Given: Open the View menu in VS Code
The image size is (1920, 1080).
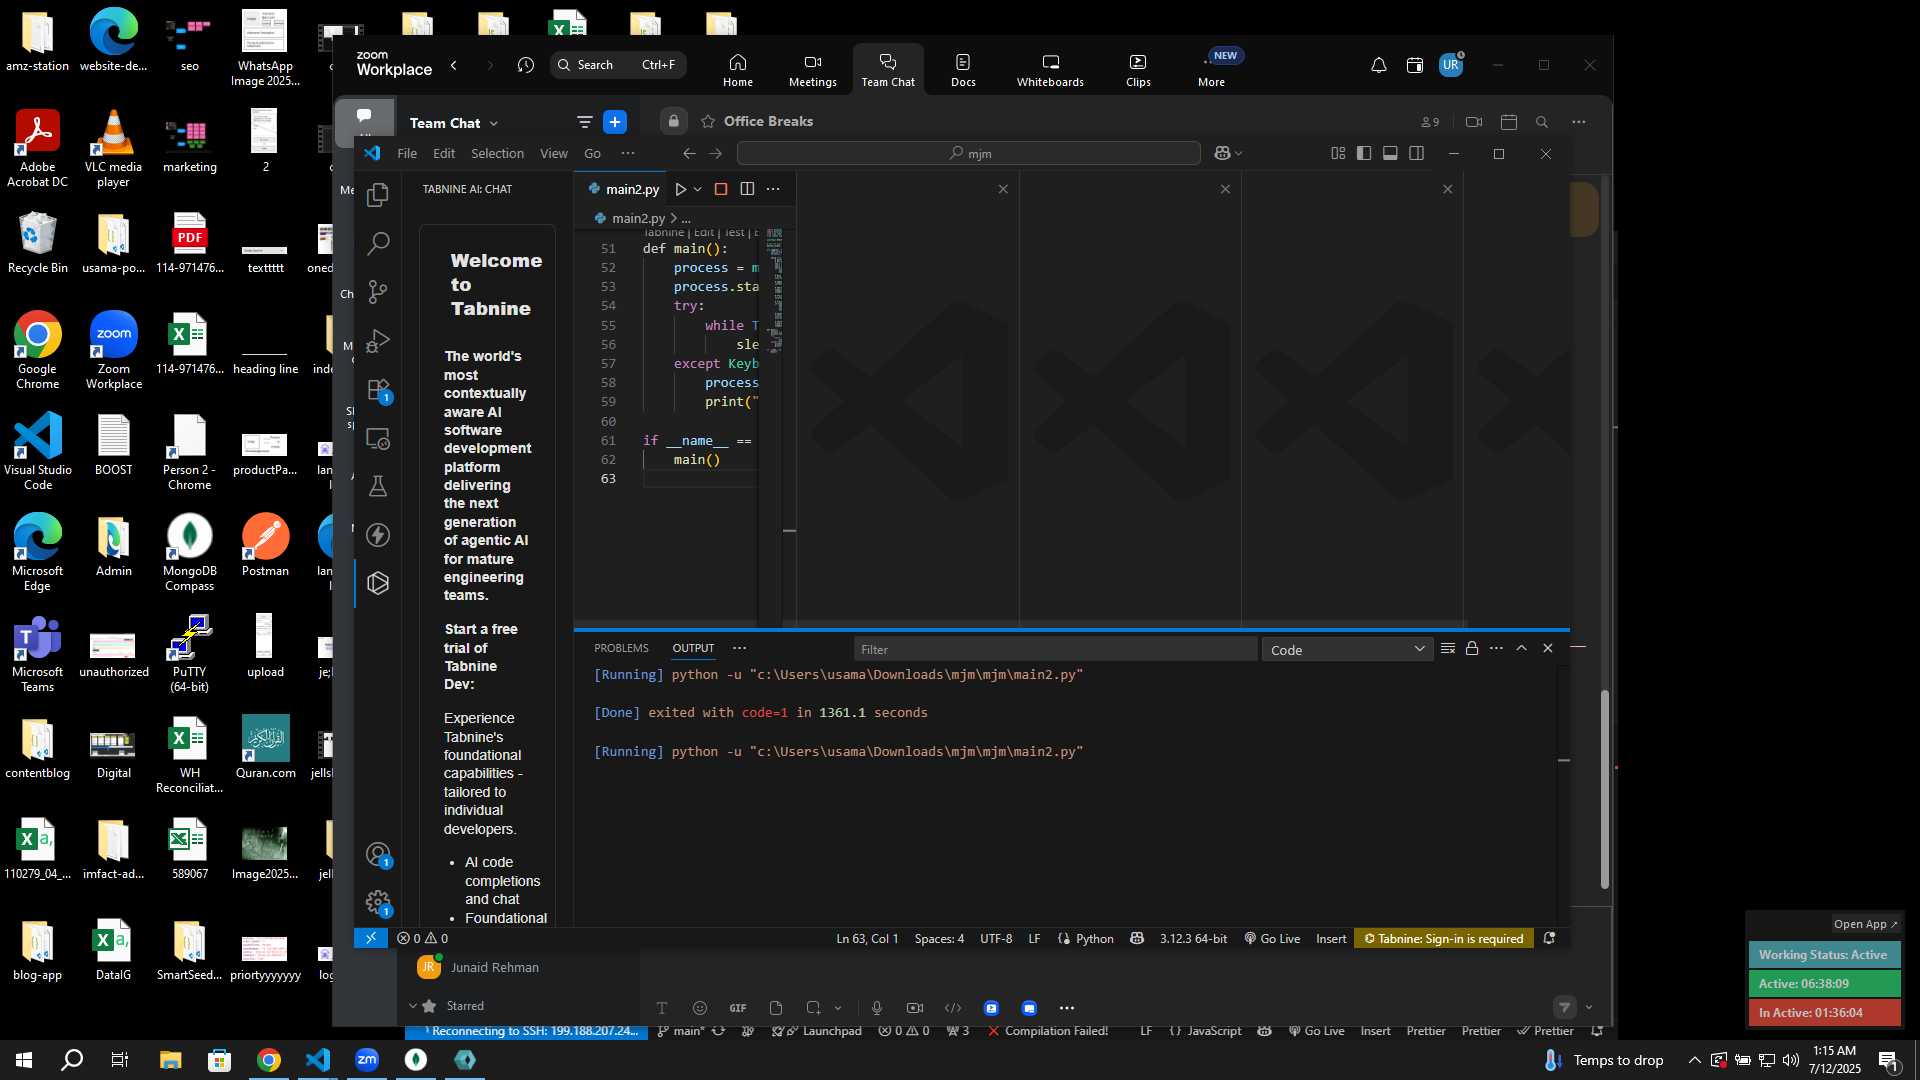Looking at the screenshot, I should coord(554,153).
